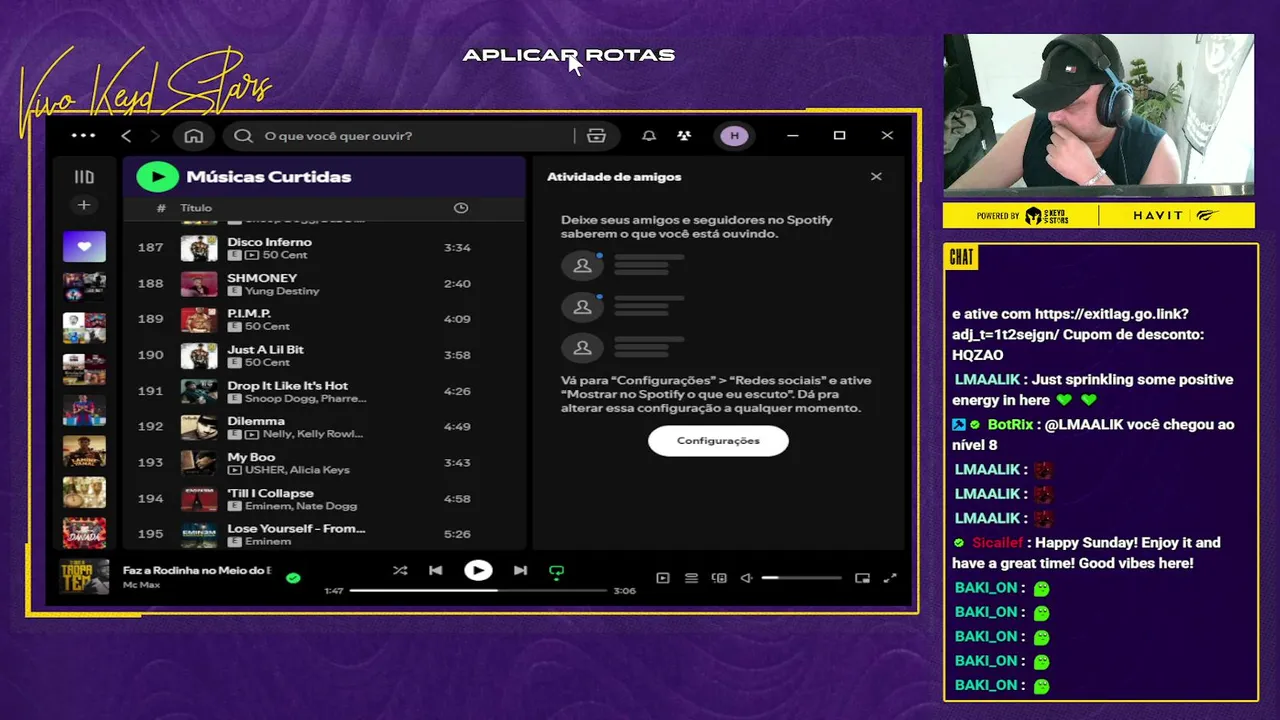Click now-playing title 'Faz a Rodinha no Meio do'
1280x720 pixels.
click(x=197, y=570)
